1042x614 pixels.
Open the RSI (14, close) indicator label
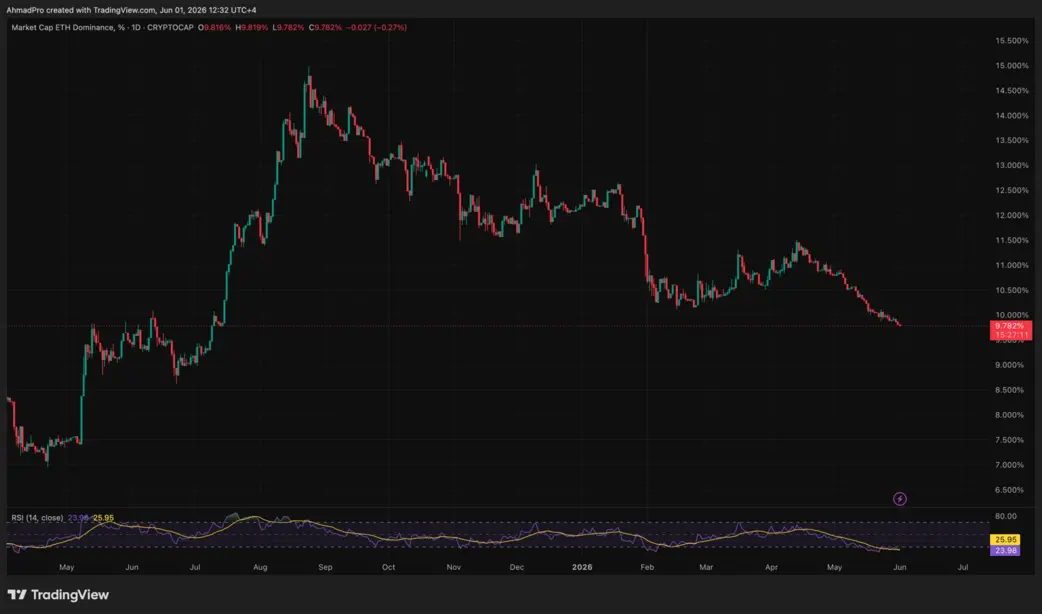pyautogui.click(x=37, y=518)
